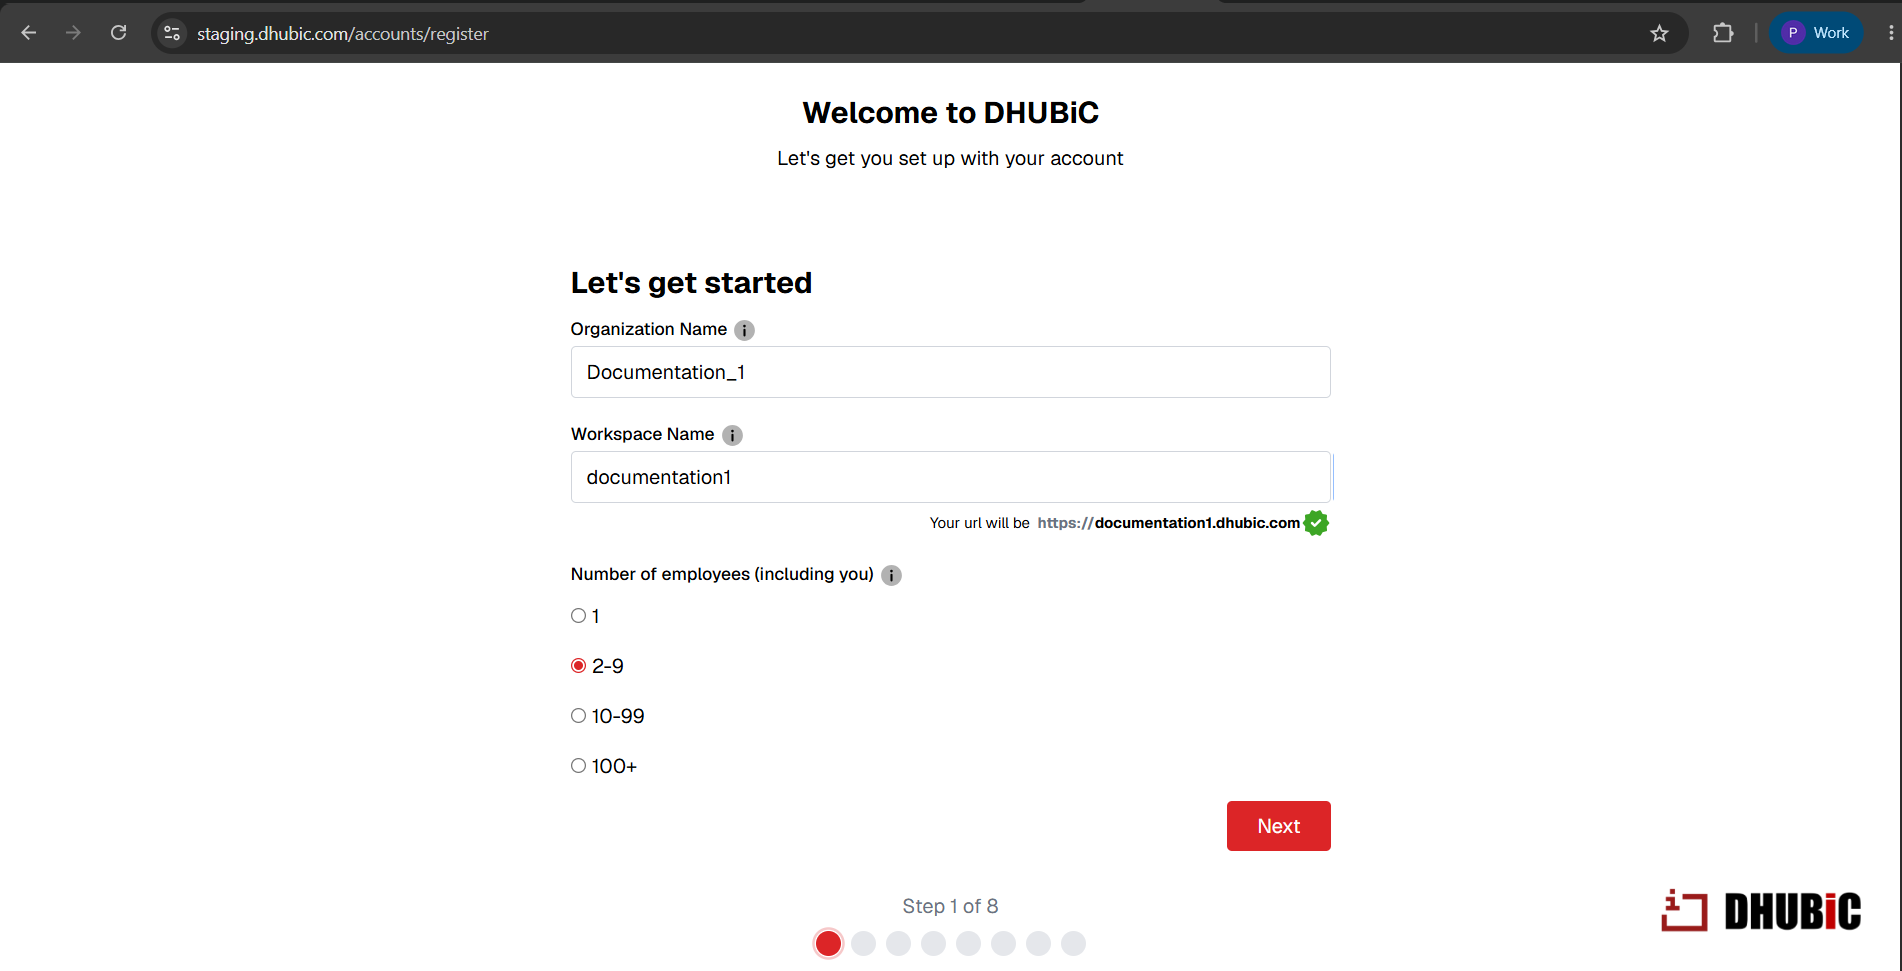This screenshot has width=1902, height=971.
Task: Click the red Next button
Action: [1278, 826]
